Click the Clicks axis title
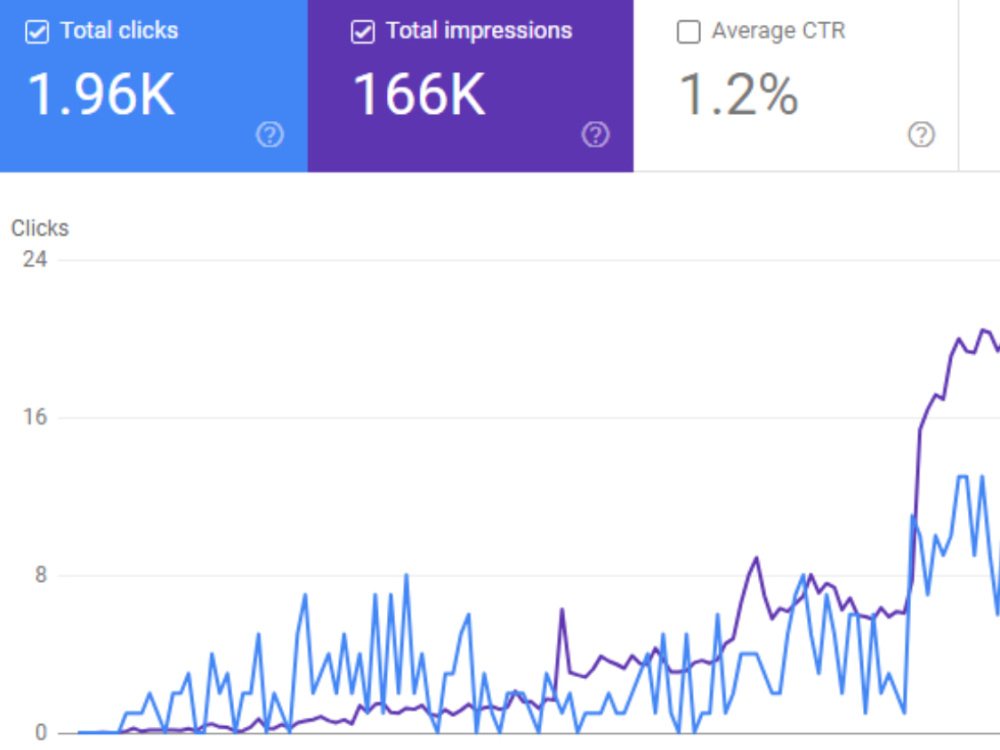This screenshot has height=750, width=1000. click(x=40, y=228)
